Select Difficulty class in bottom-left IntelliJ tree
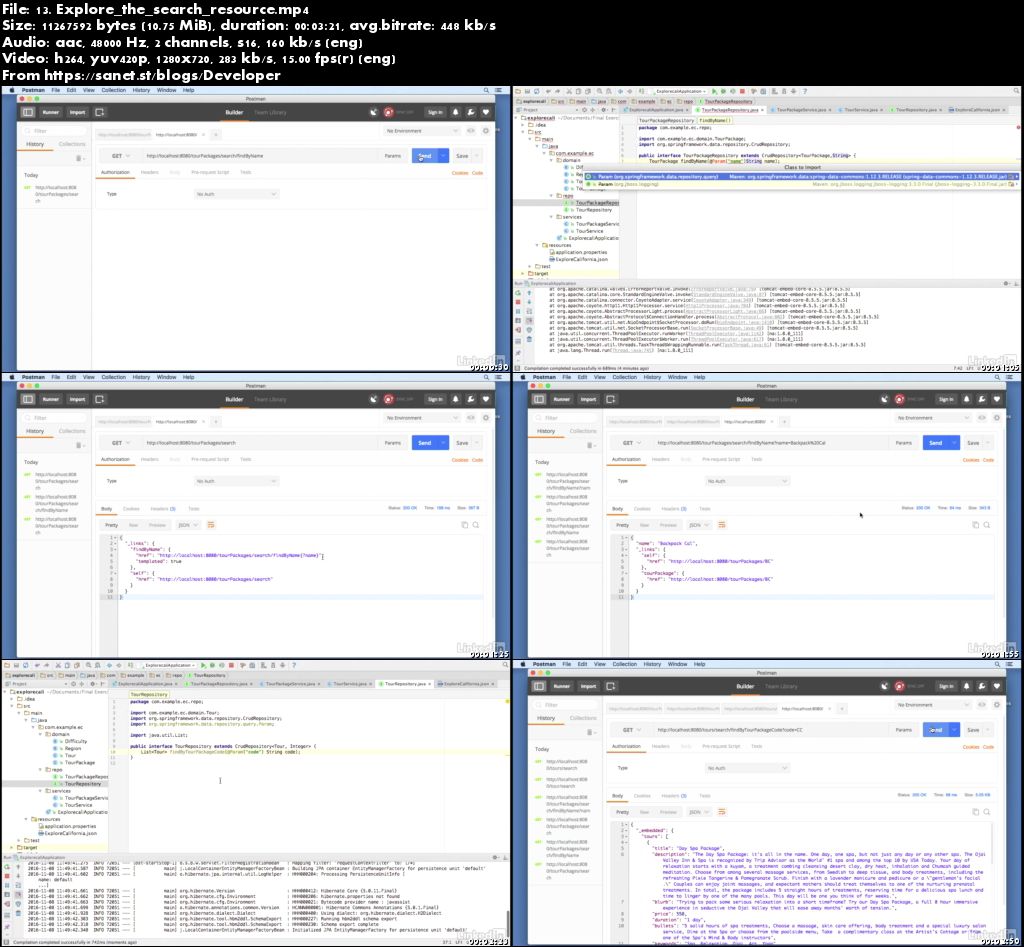 click(74, 741)
